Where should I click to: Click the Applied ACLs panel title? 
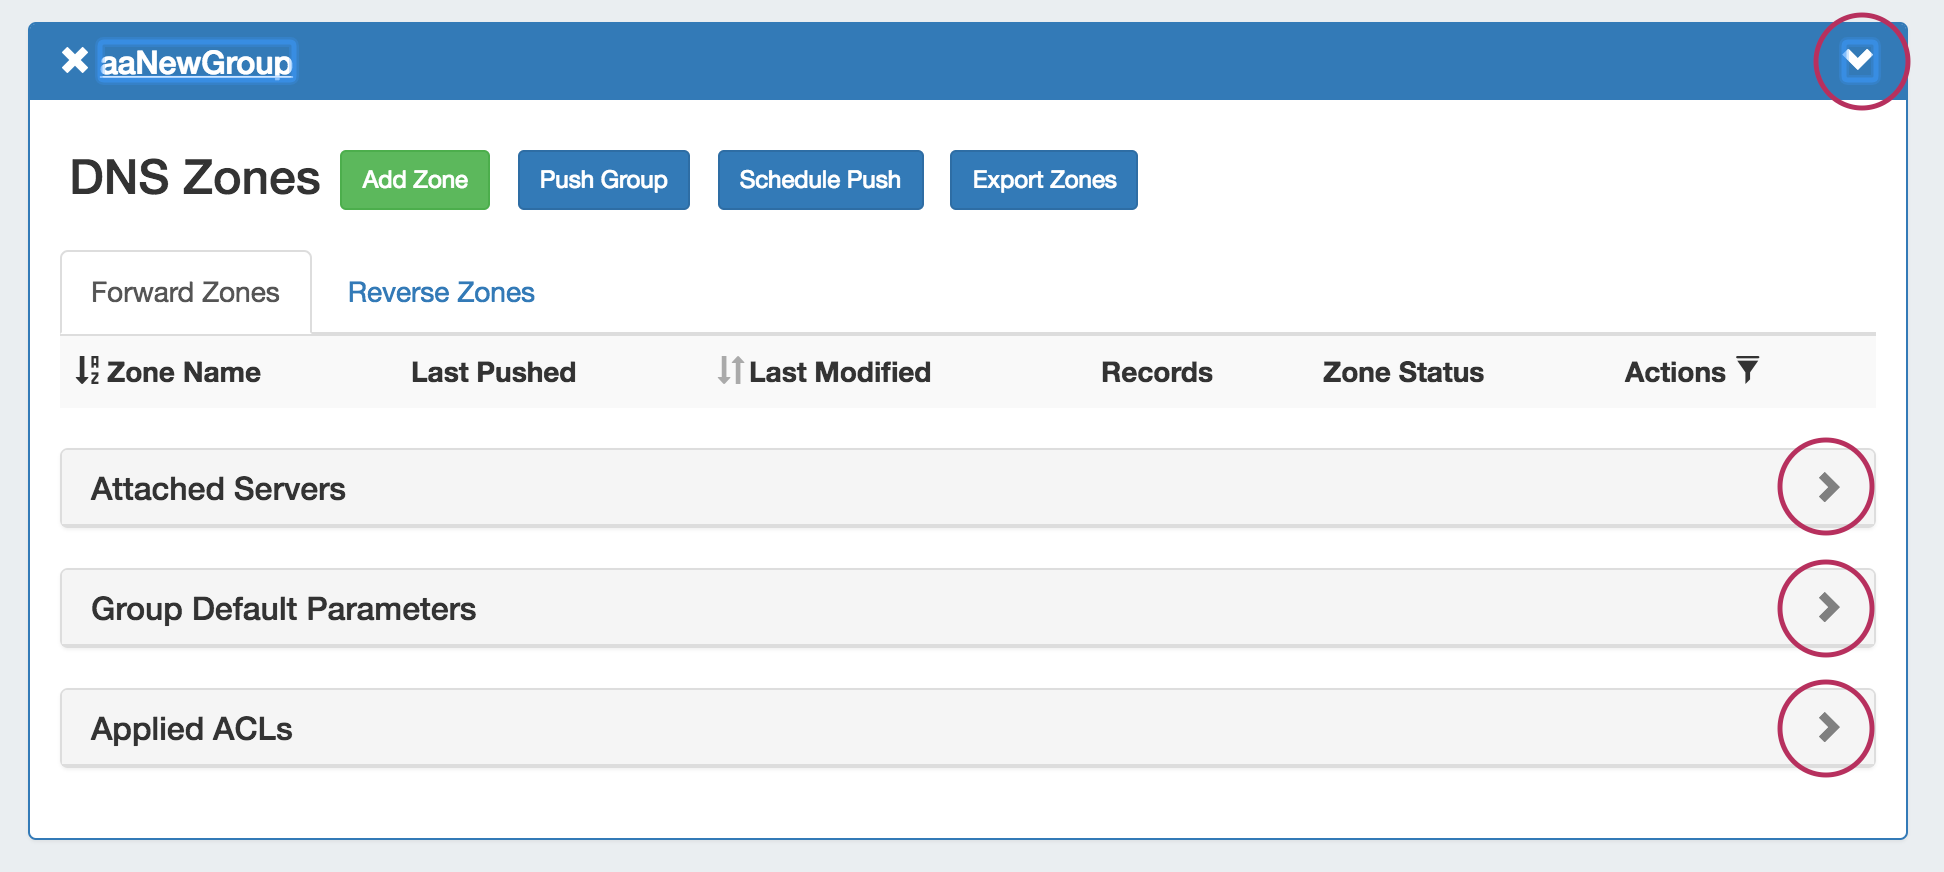[192, 729]
